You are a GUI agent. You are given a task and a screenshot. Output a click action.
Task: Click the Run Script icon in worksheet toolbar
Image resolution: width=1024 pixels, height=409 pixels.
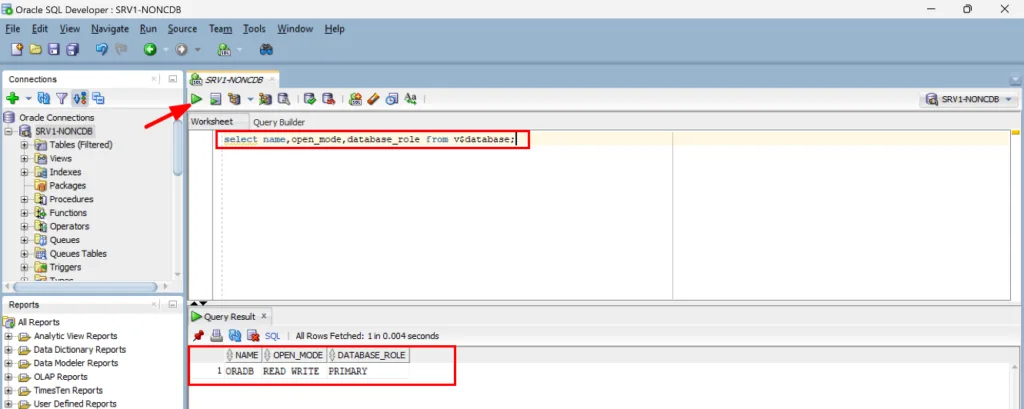216,99
